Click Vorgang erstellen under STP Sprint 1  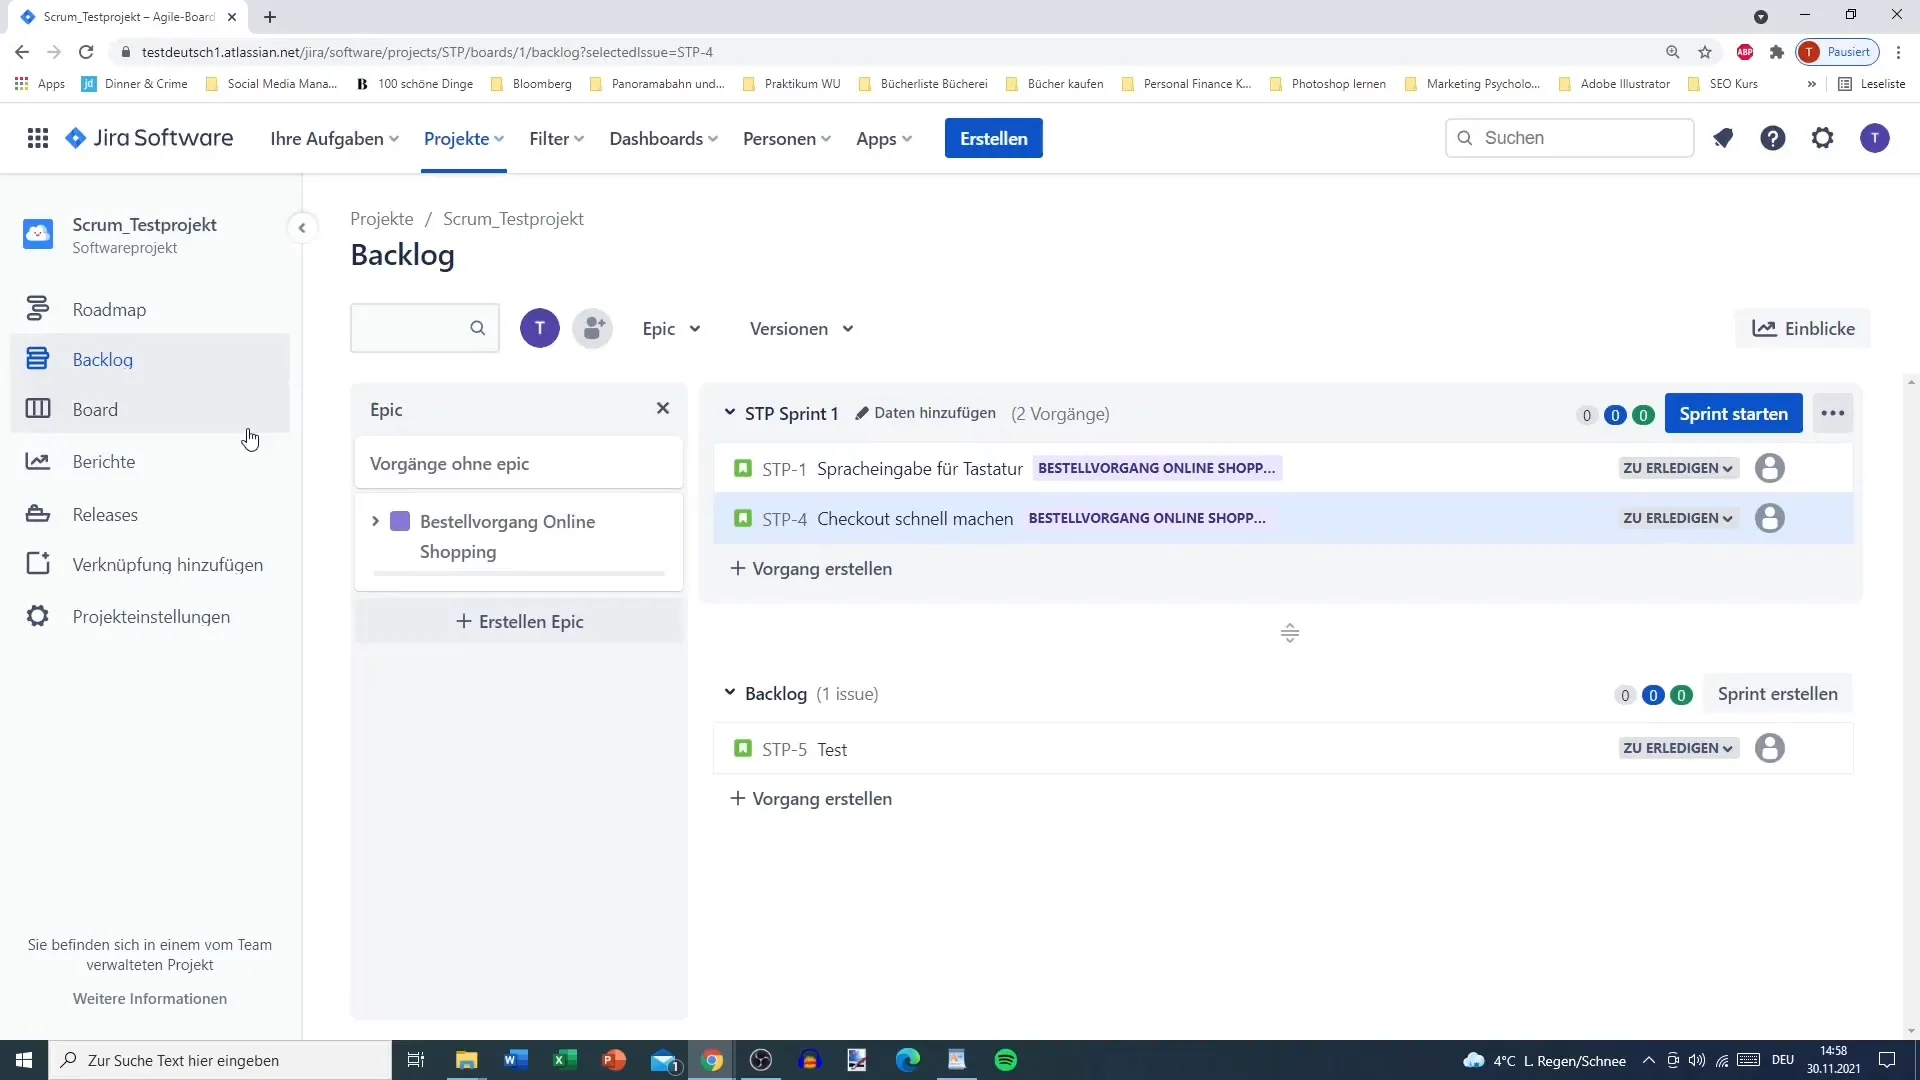810,567
